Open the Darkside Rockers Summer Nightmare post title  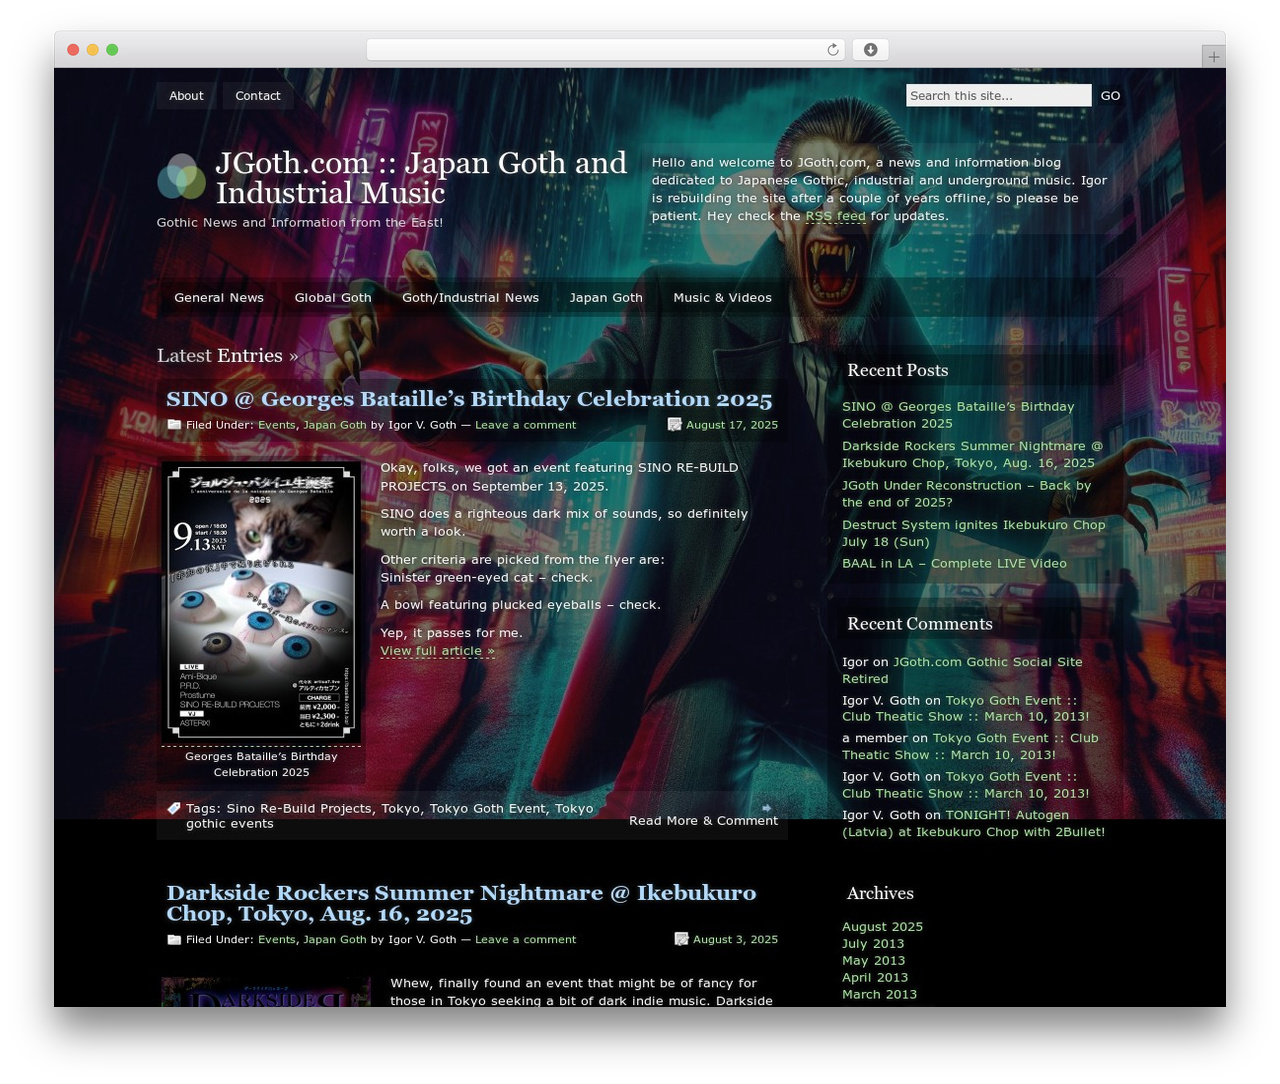click(x=461, y=903)
